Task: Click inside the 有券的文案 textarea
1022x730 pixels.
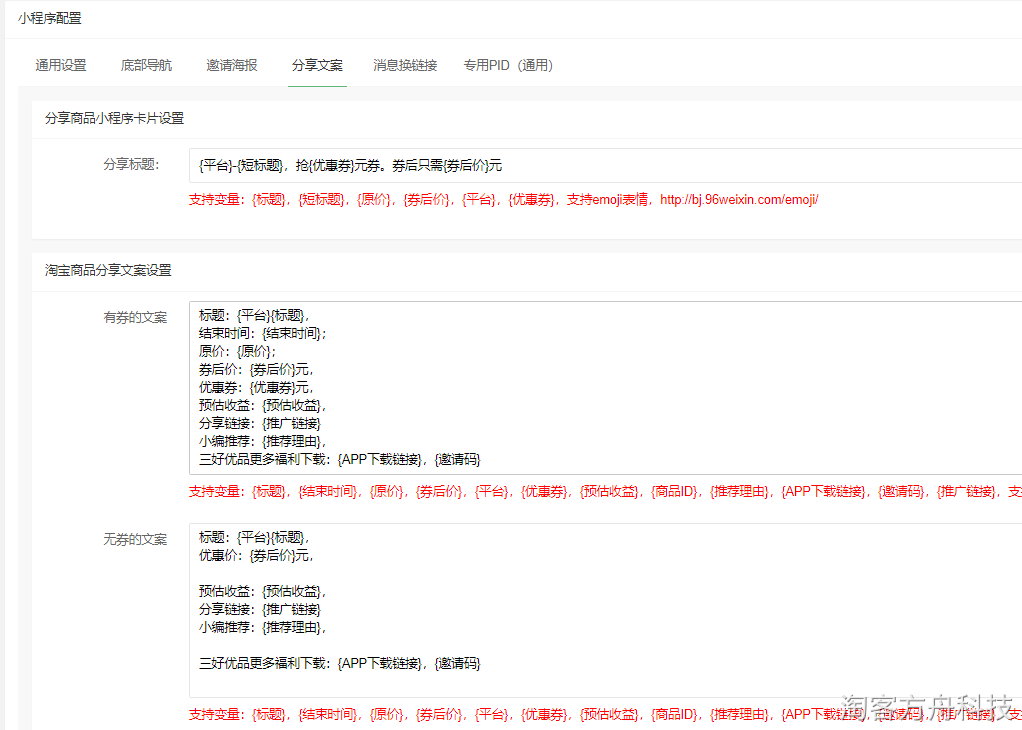Action: (x=606, y=388)
